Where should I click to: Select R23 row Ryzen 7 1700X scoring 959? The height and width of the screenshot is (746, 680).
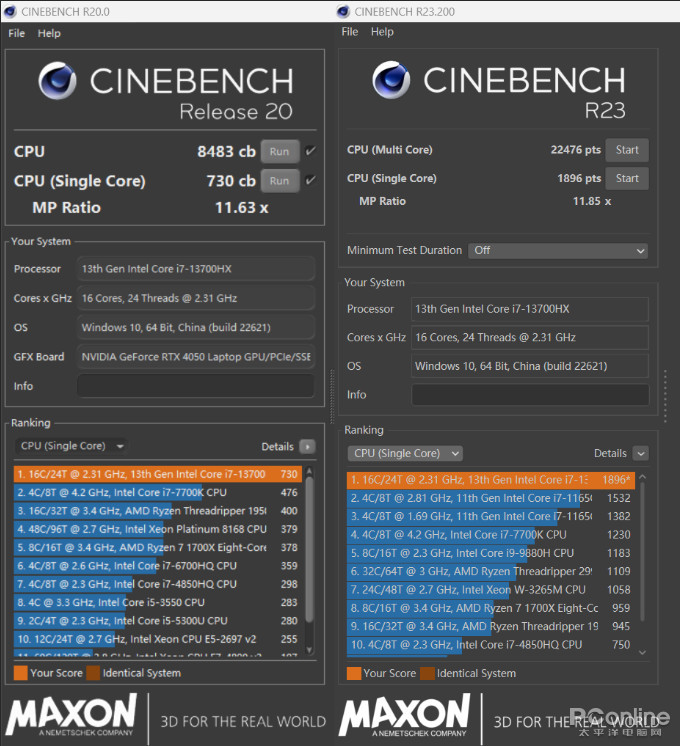[x=491, y=609]
